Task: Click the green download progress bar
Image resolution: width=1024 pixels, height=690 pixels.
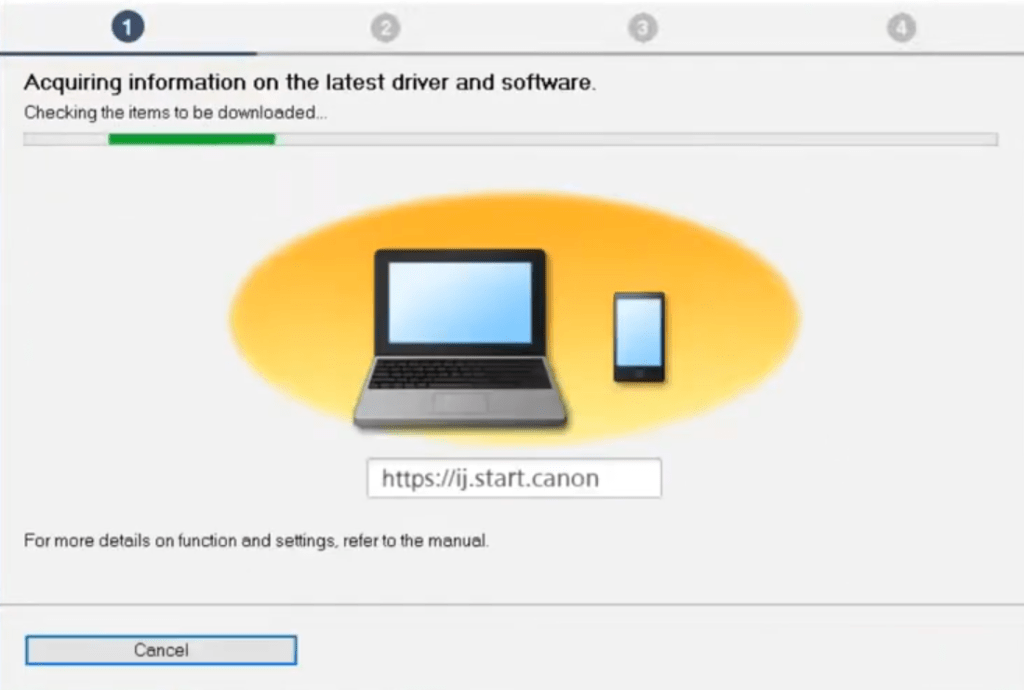Action: pyautogui.click(x=192, y=139)
